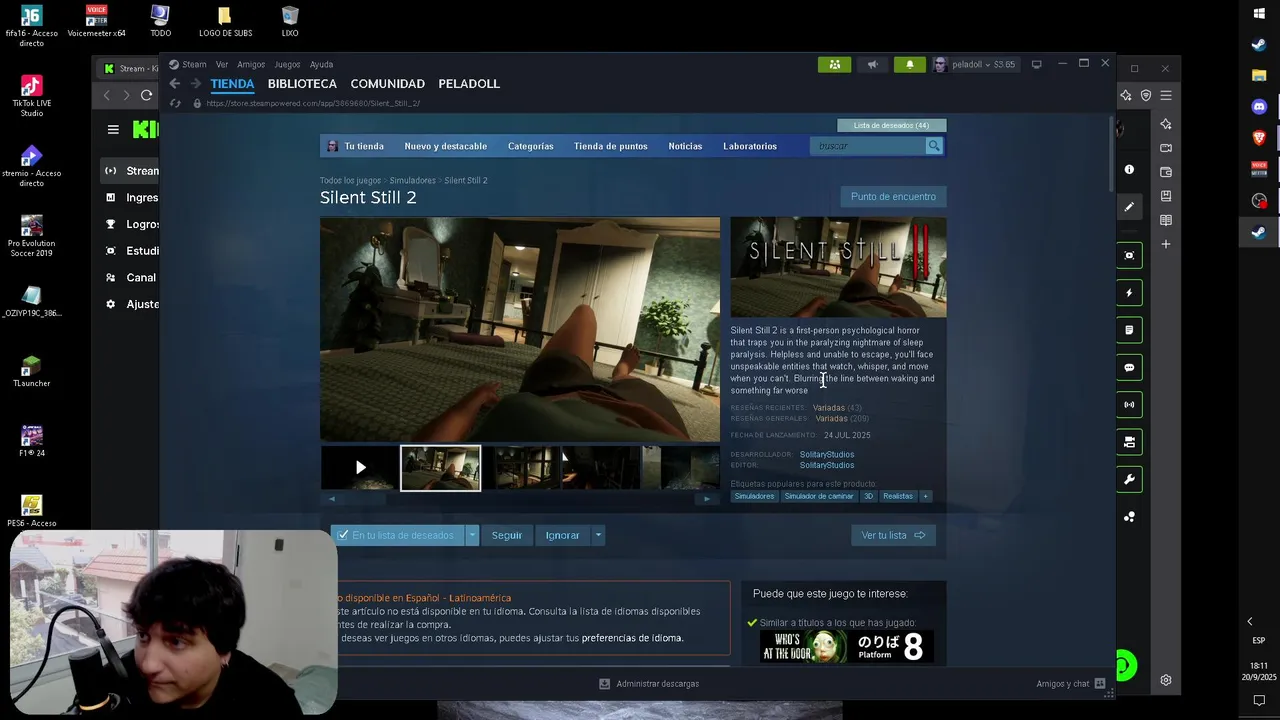1280x720 pixels.
Task: Expand more tags plus button
Action: tap(925, 496)
